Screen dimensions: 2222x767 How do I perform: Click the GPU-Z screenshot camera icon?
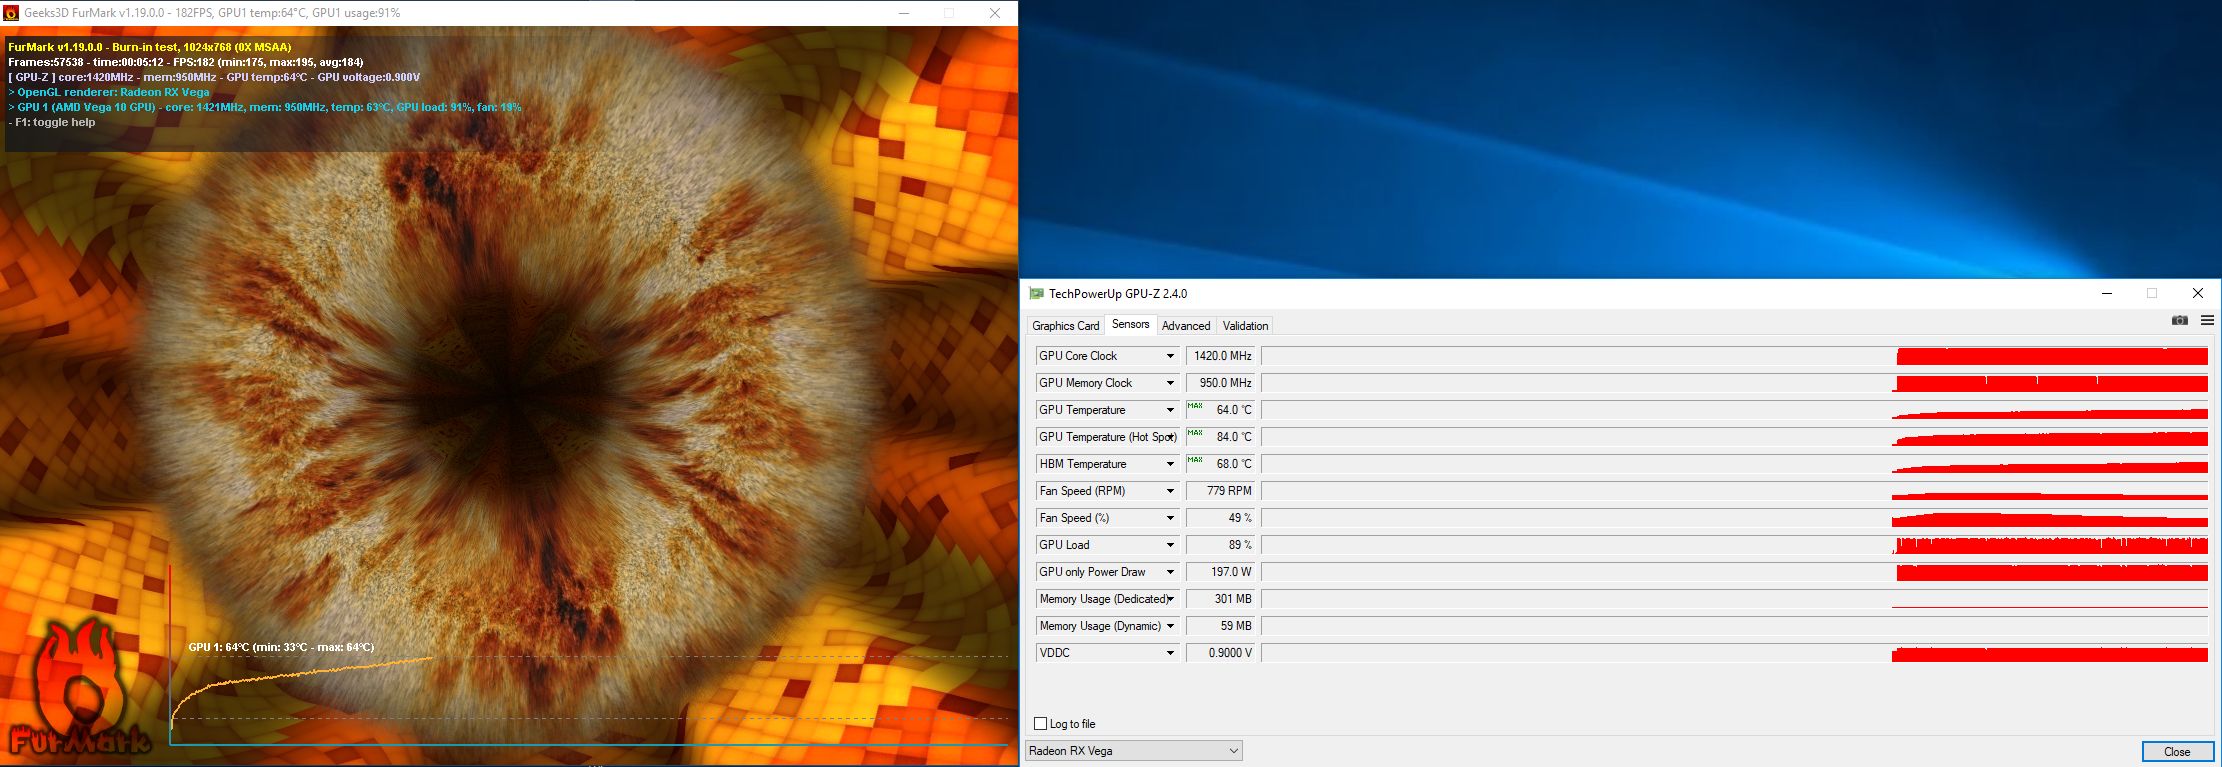[x=2180, y=320]
